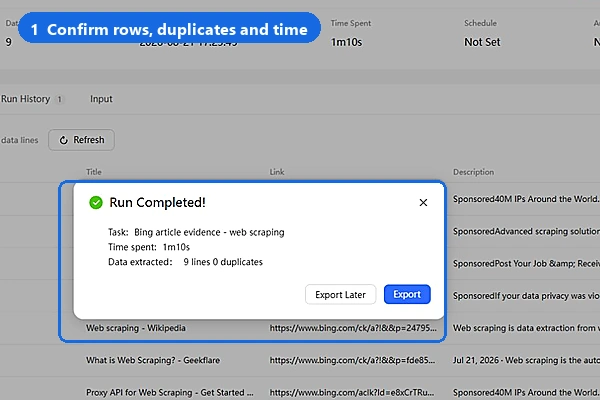
Task: Switch to the Input tab
Action: tap(101, 99)
